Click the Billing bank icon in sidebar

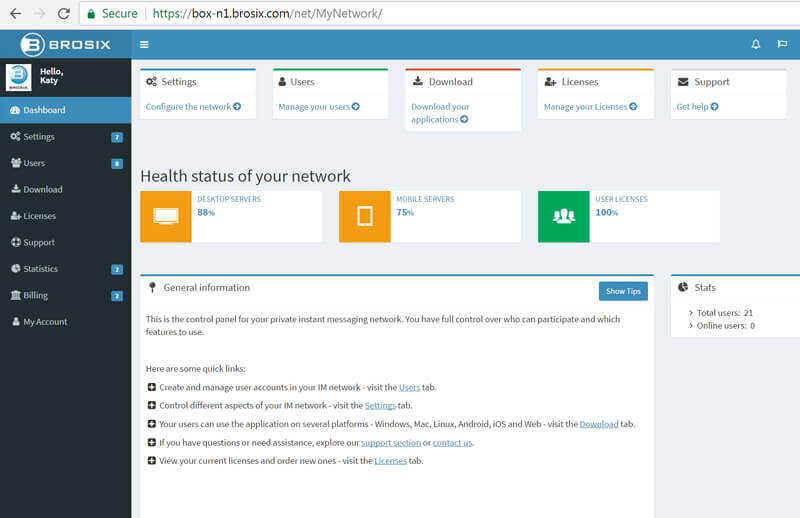16,295
